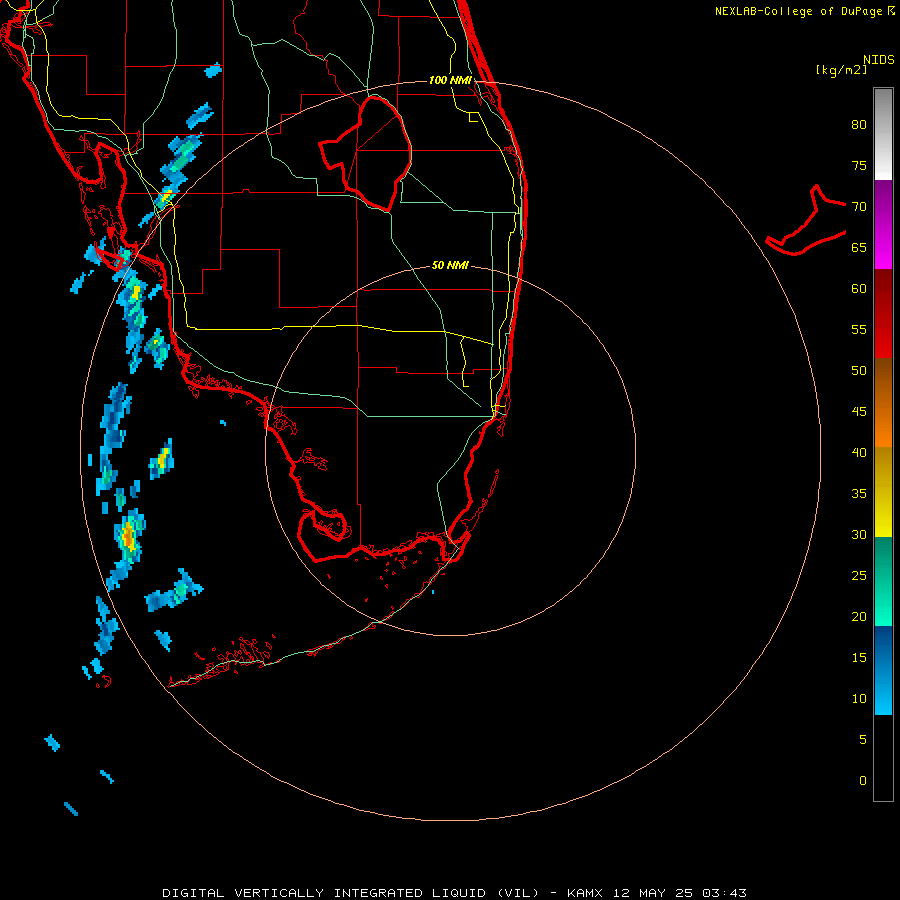Select the 60 value on the legend scale
900x900 pixels.
click(x=859, y=289)
